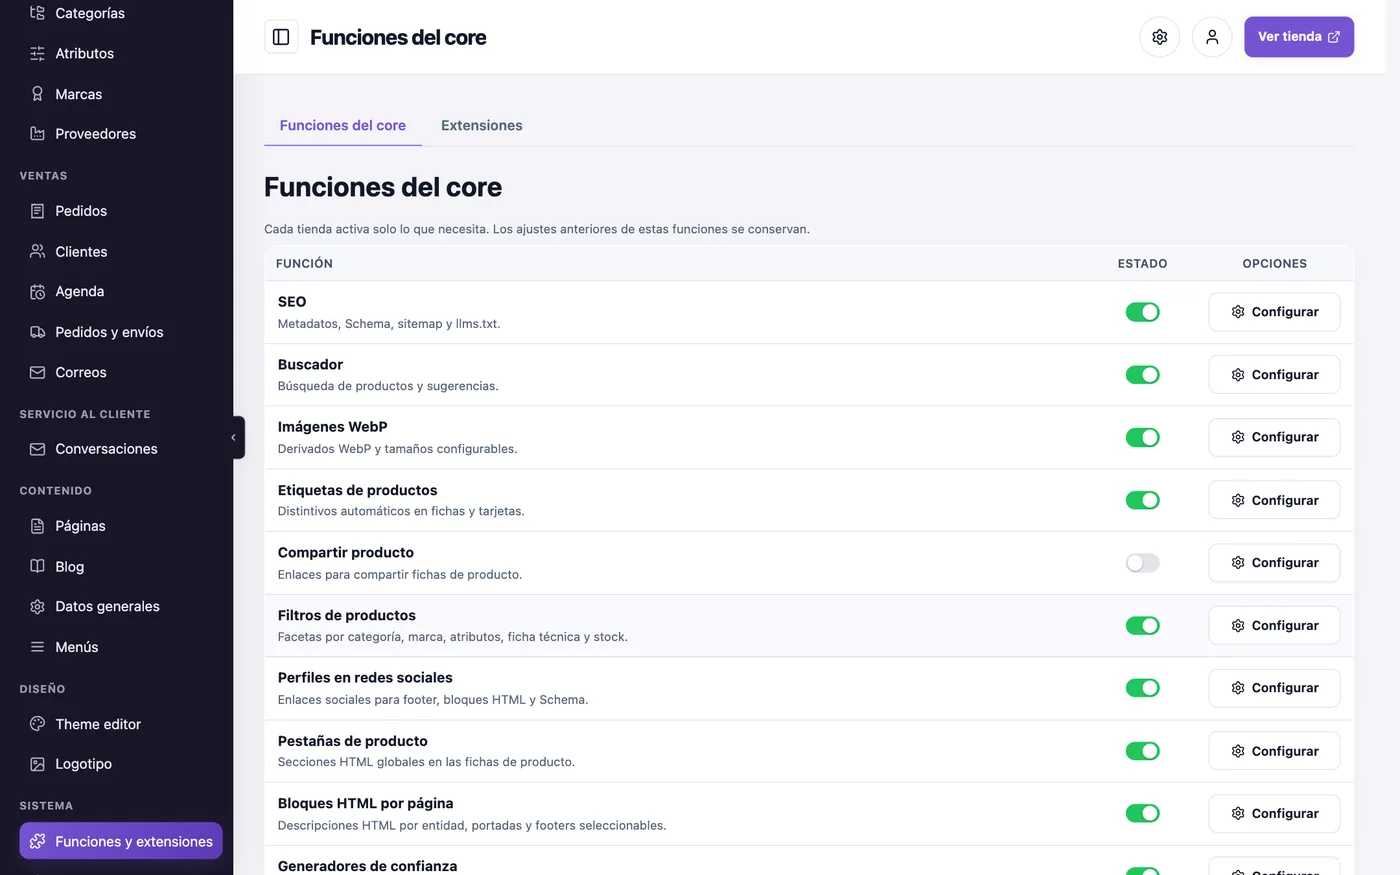
Task: Click the 'Compartir producto' function title
Action: point(346,552)
